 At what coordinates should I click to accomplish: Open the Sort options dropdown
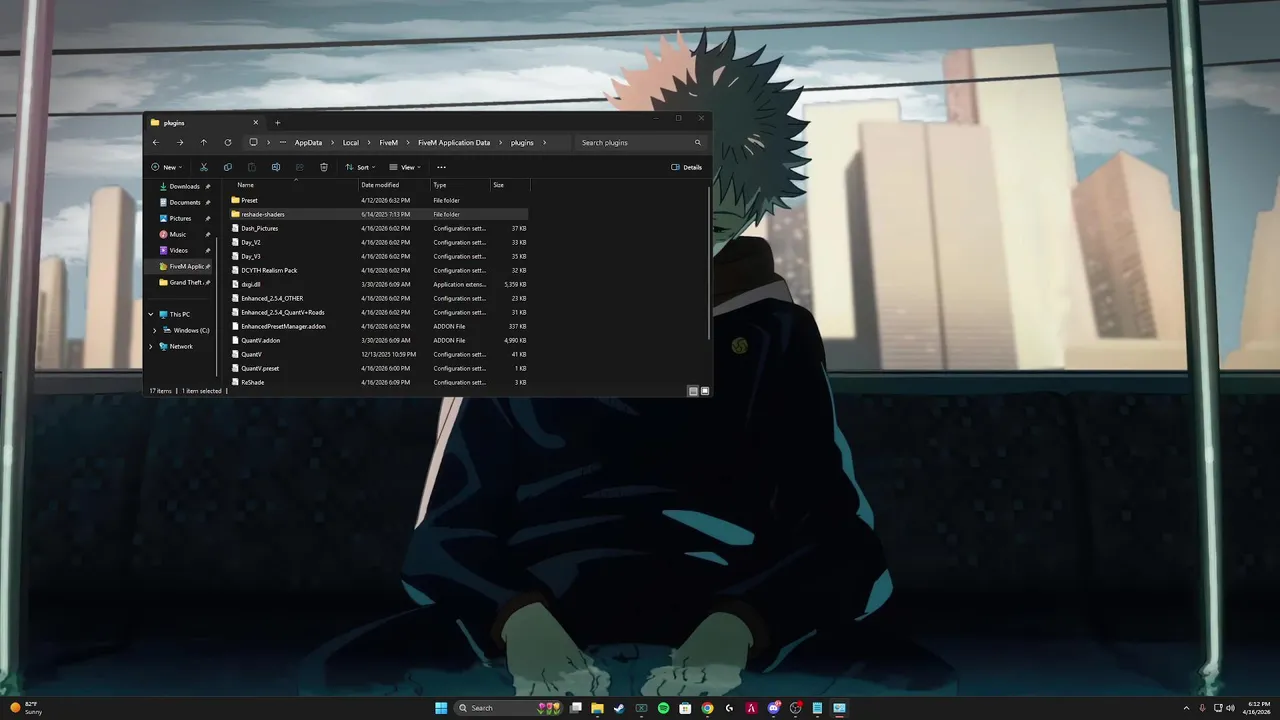click(360, 167)
